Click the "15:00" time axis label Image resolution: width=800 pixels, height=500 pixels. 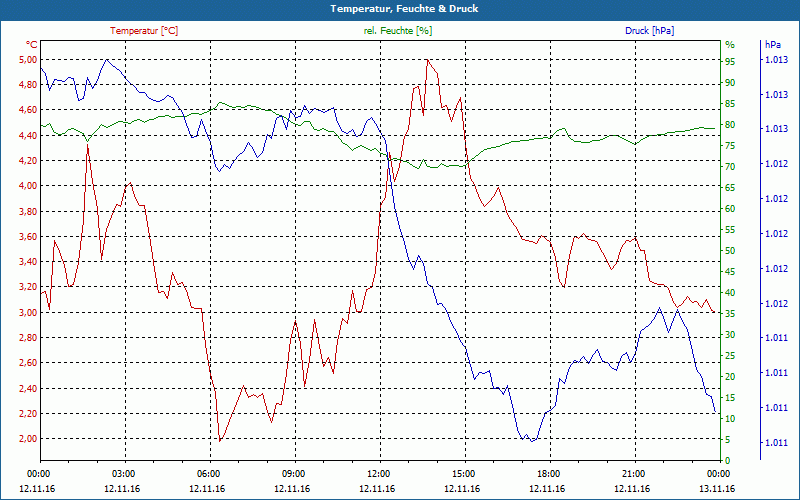[x=463, y=474]
